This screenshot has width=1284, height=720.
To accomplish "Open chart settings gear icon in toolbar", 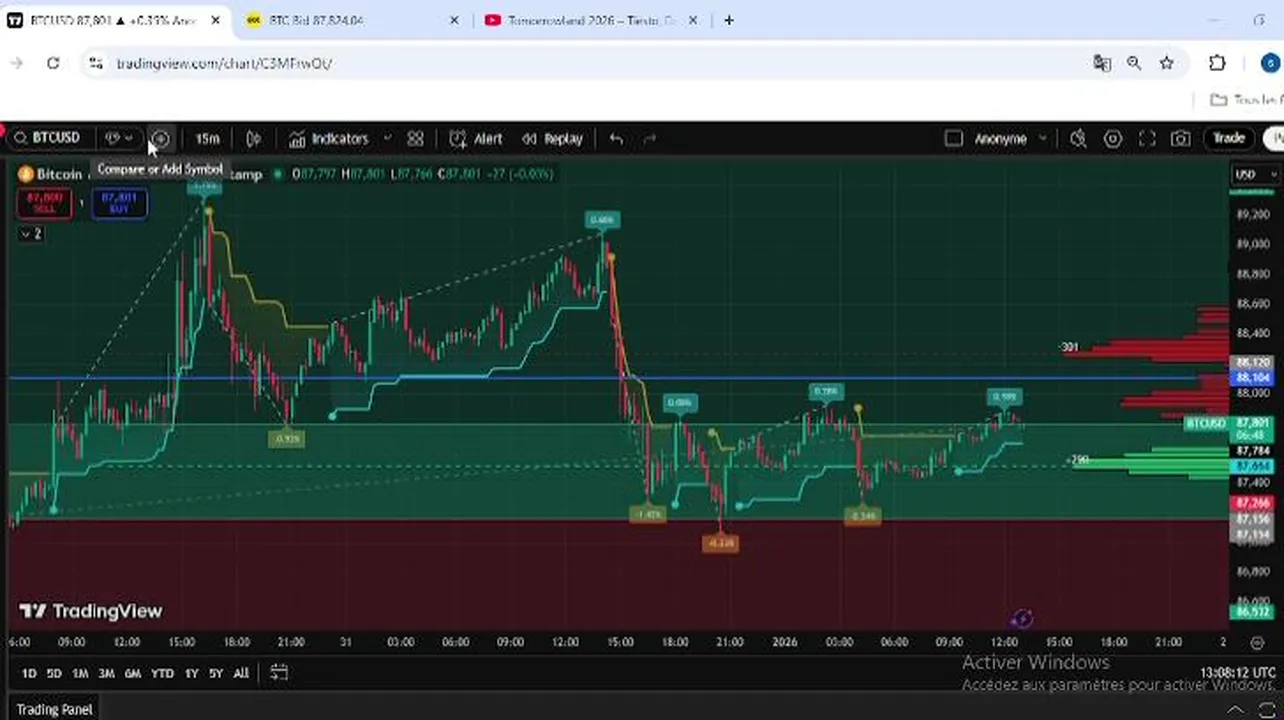I will click(1113, 139).
